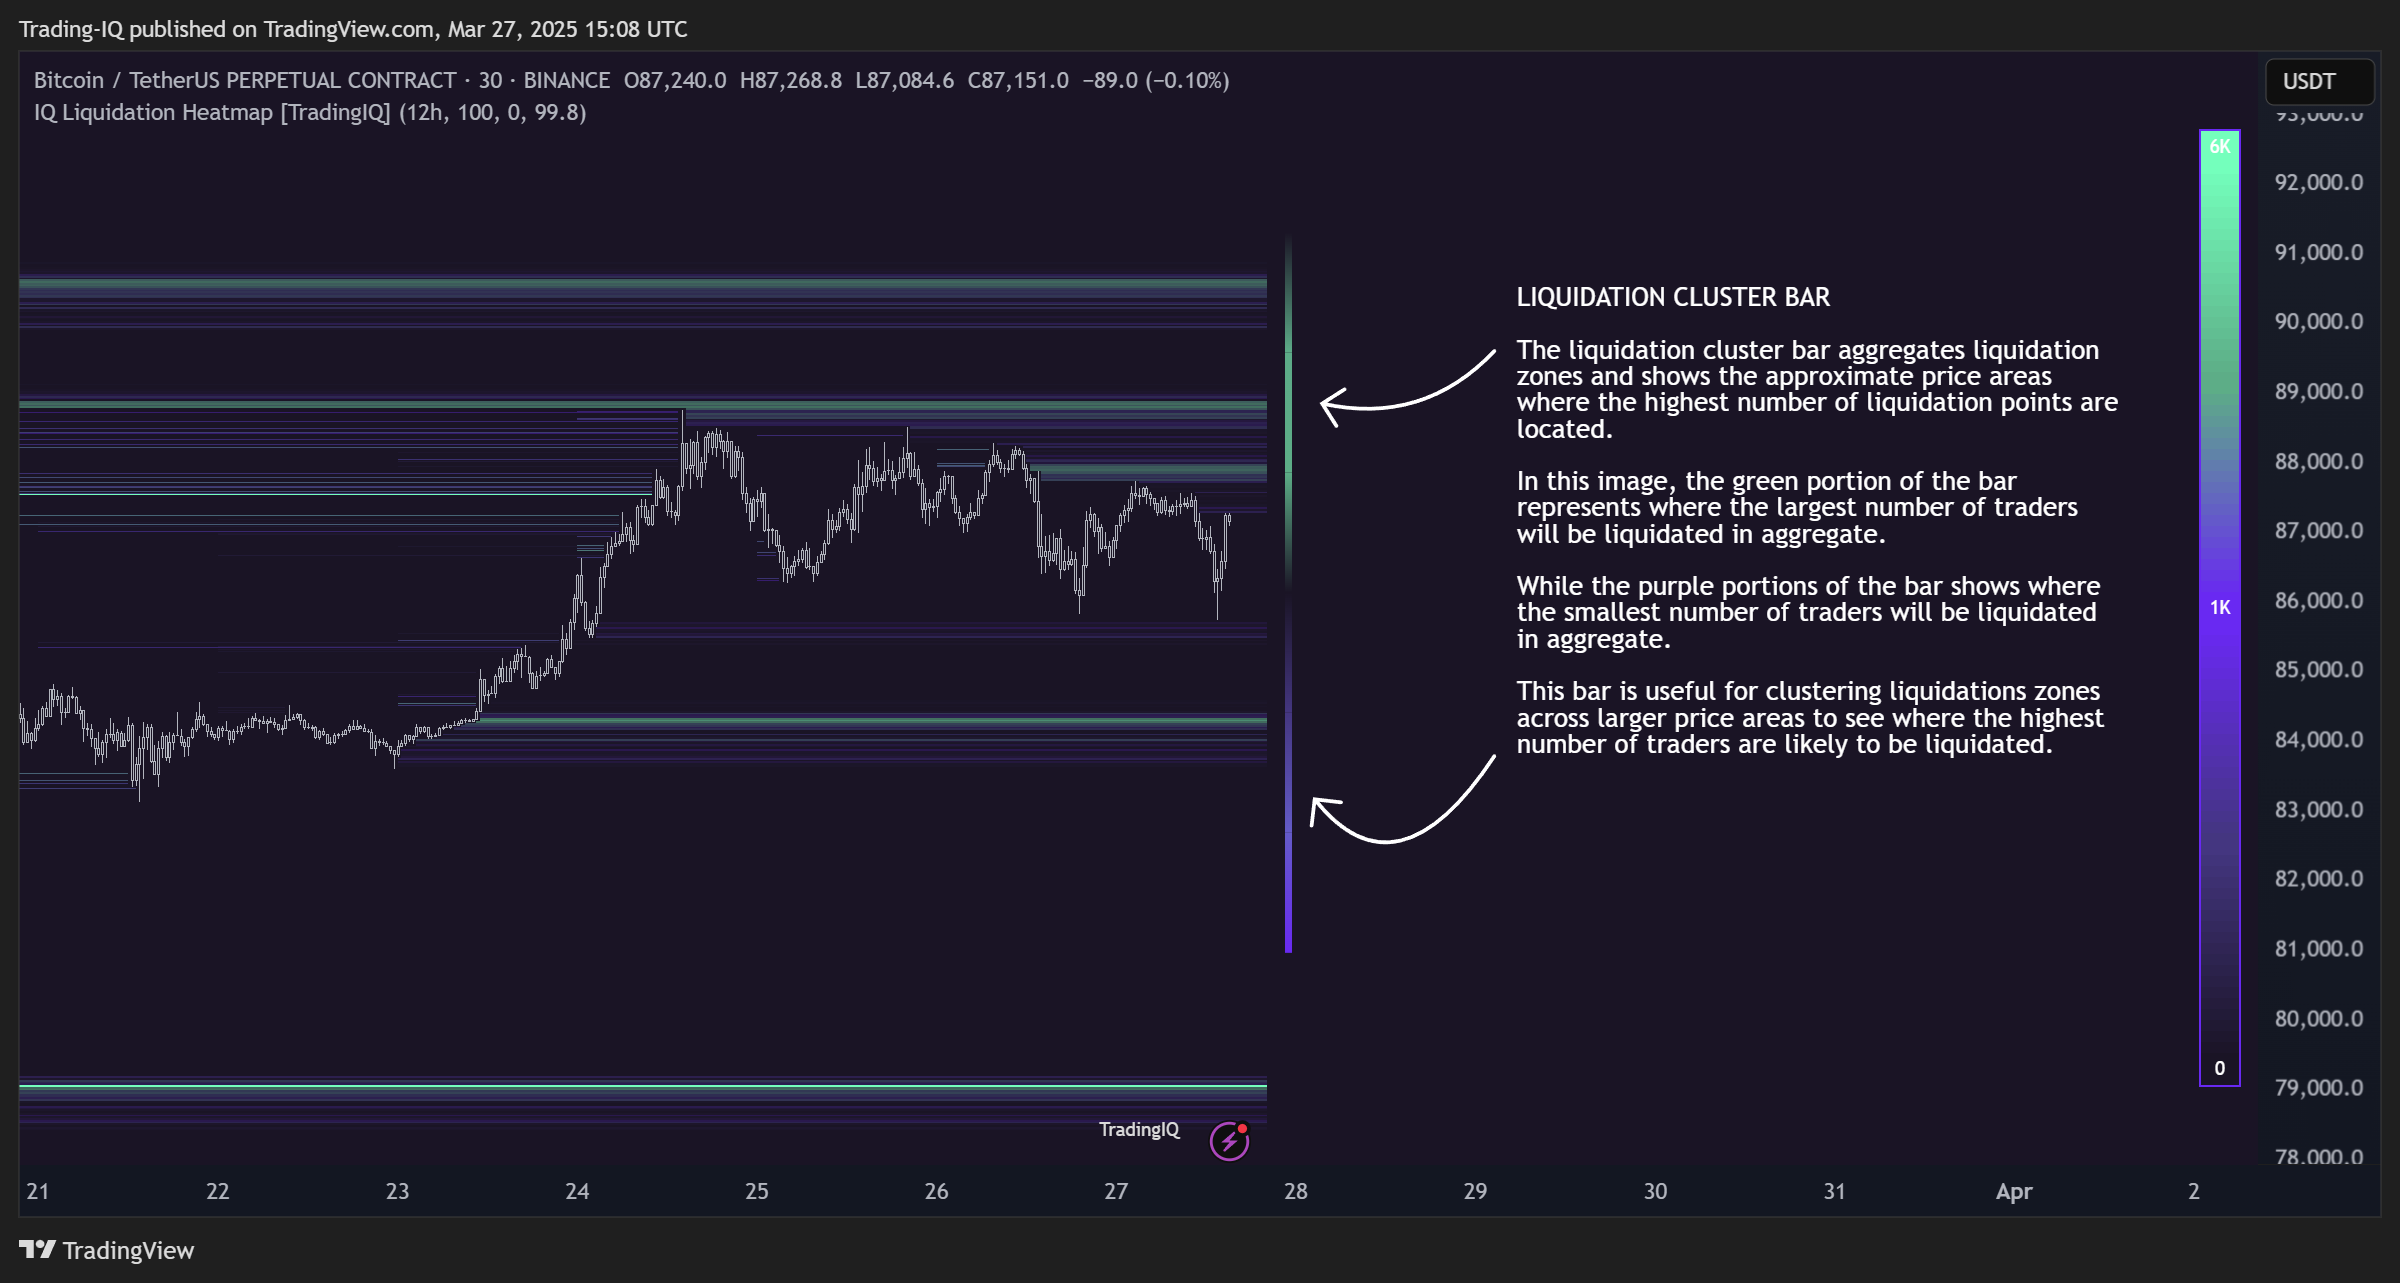Viewport: 2400px width, 1283px height.
Task: Click the 91,000.0 price axis label
Action: [2319, 252]
